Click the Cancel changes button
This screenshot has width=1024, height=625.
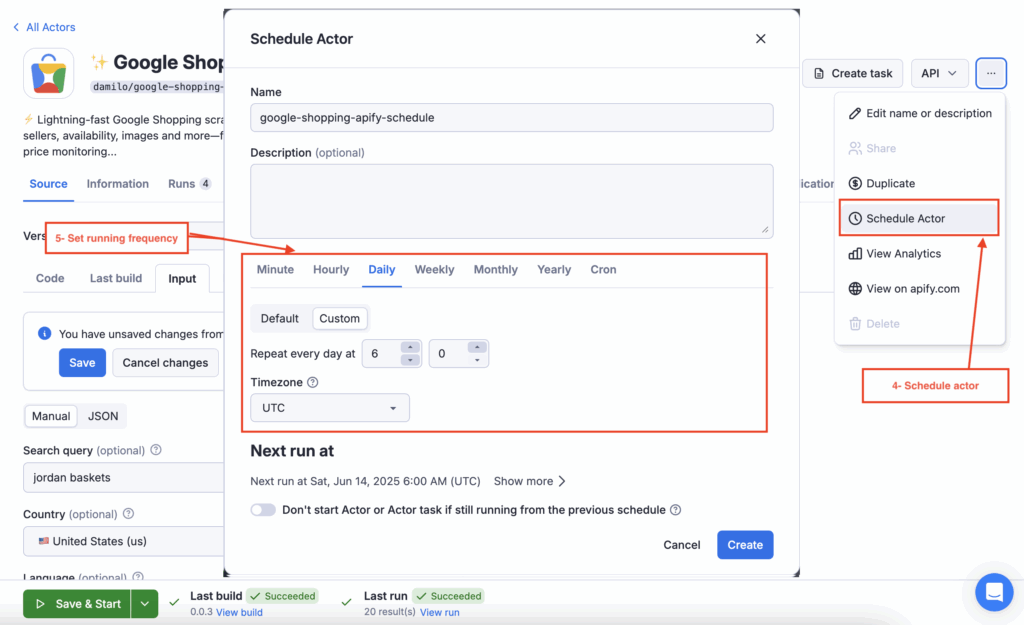[x=165, y=362]
